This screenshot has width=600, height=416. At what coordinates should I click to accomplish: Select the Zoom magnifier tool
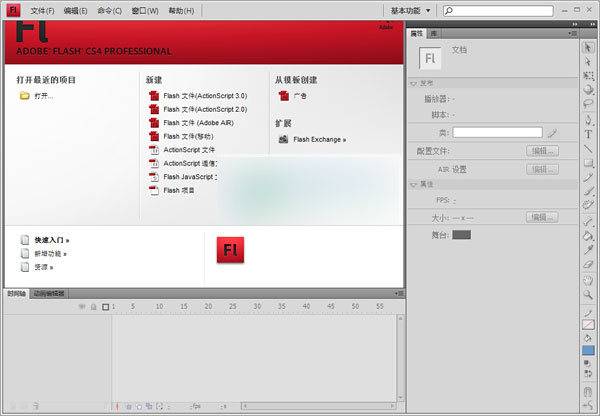(589, 295)
